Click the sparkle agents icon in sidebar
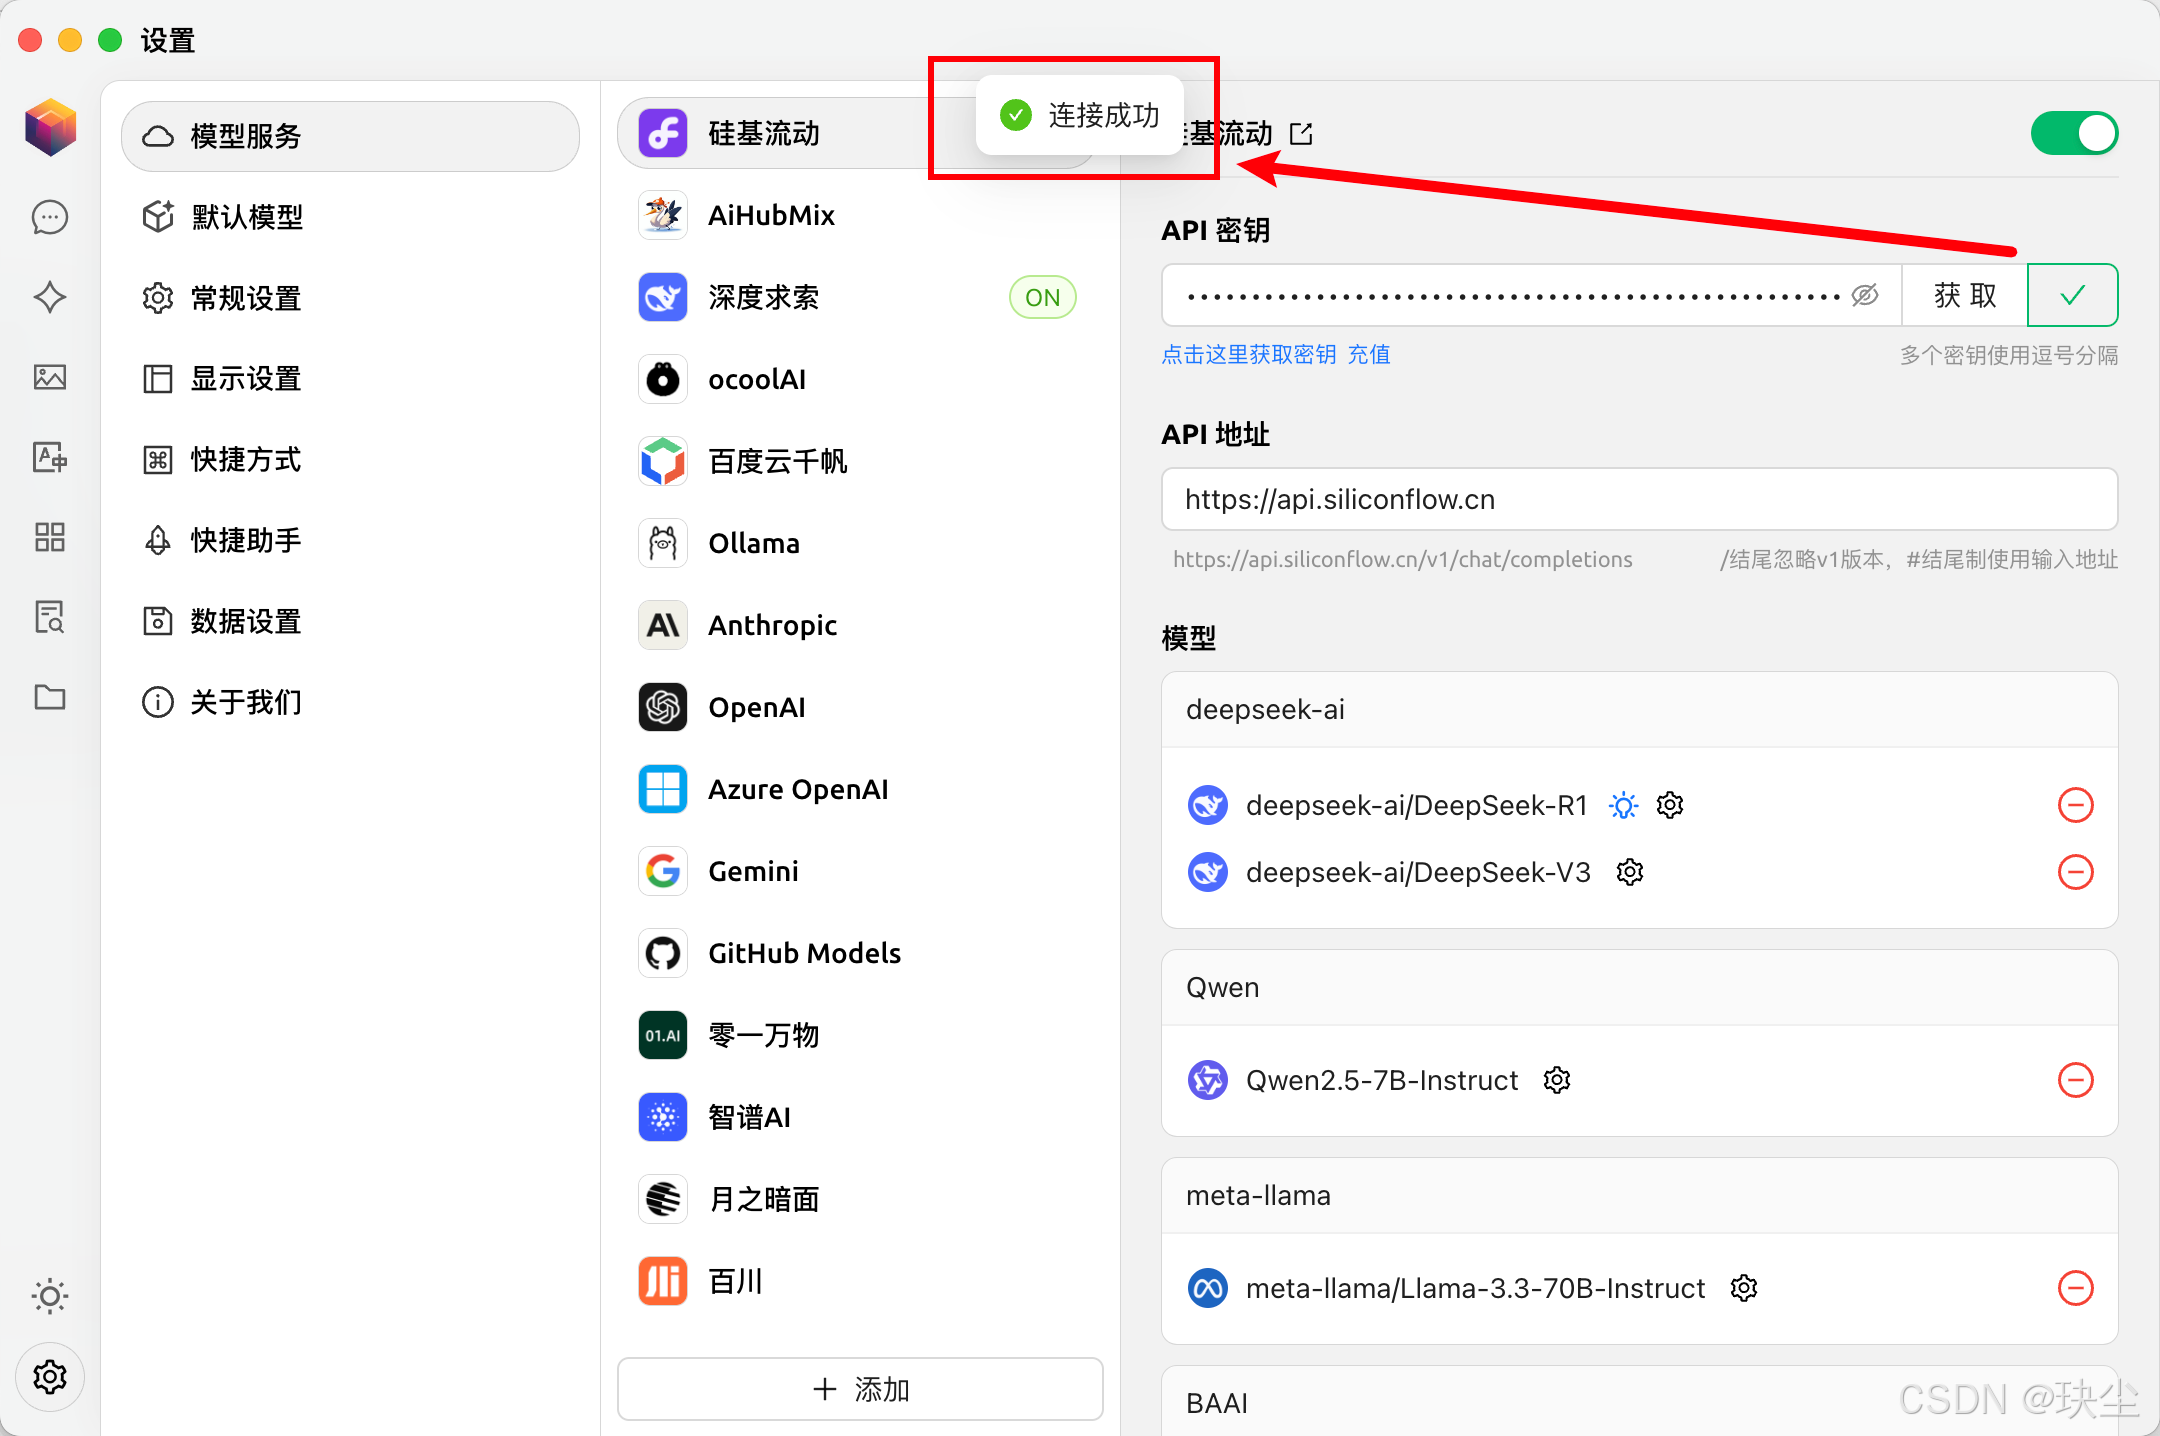This screenshot has height=1436, width=2160. (x=50, y=297)
